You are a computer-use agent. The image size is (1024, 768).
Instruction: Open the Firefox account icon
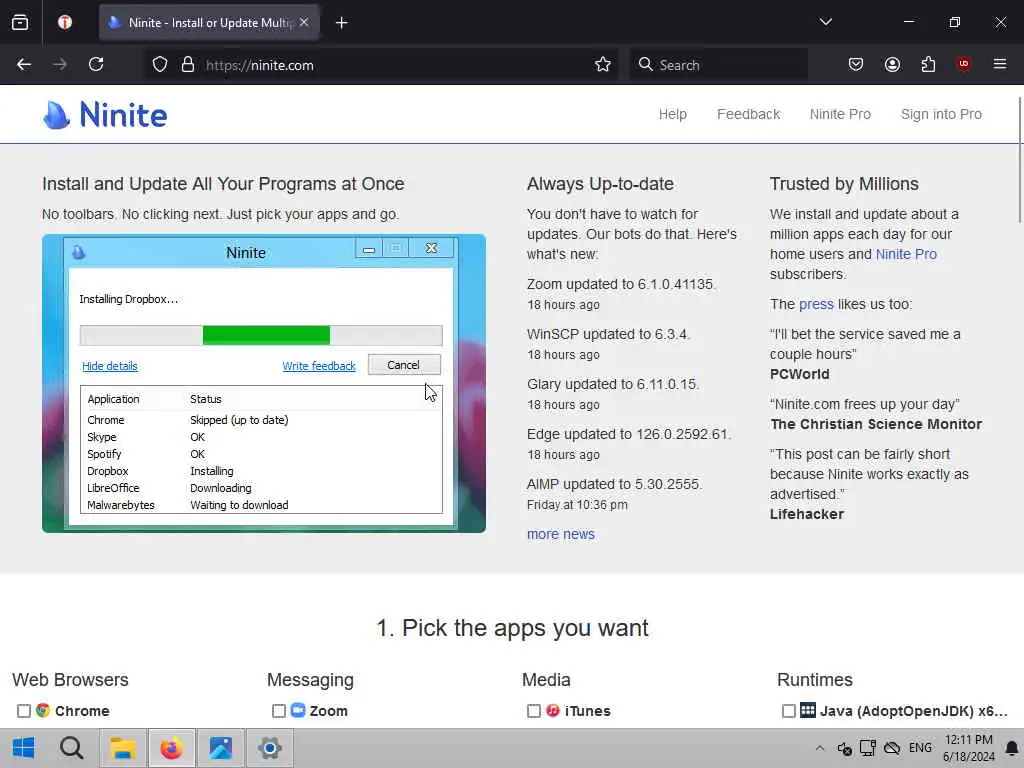(892, 65)
